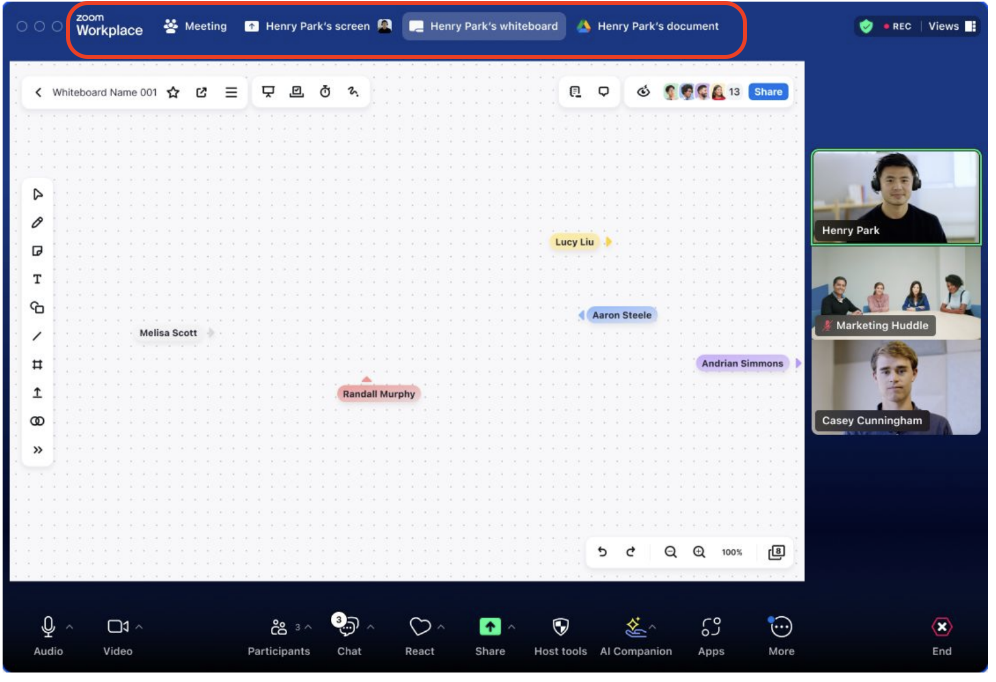Undo the last whiteboard action

pos(603,552)
